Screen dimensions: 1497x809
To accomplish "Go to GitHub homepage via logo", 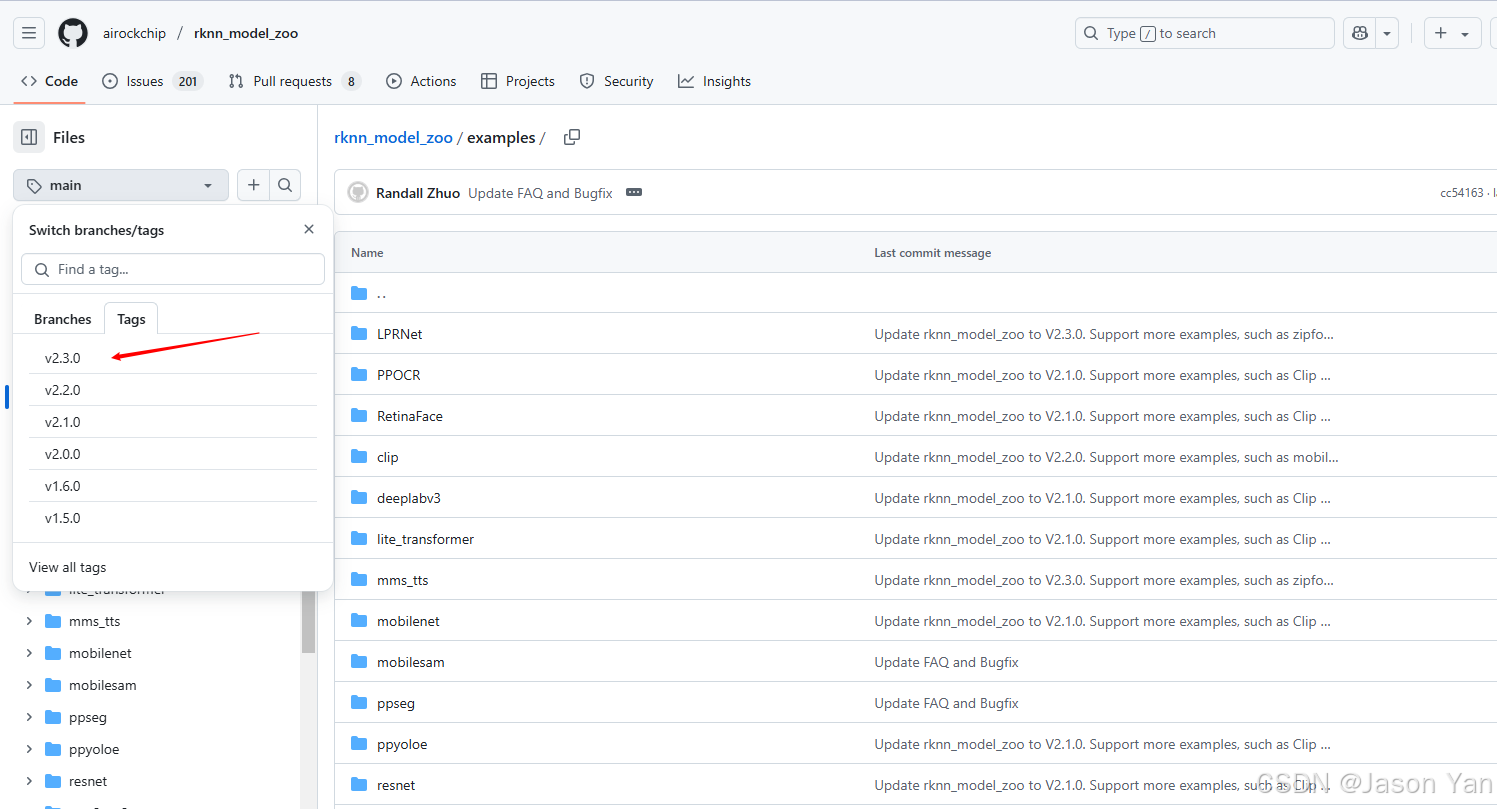I will pyautogui.click(x=73, y=33).
